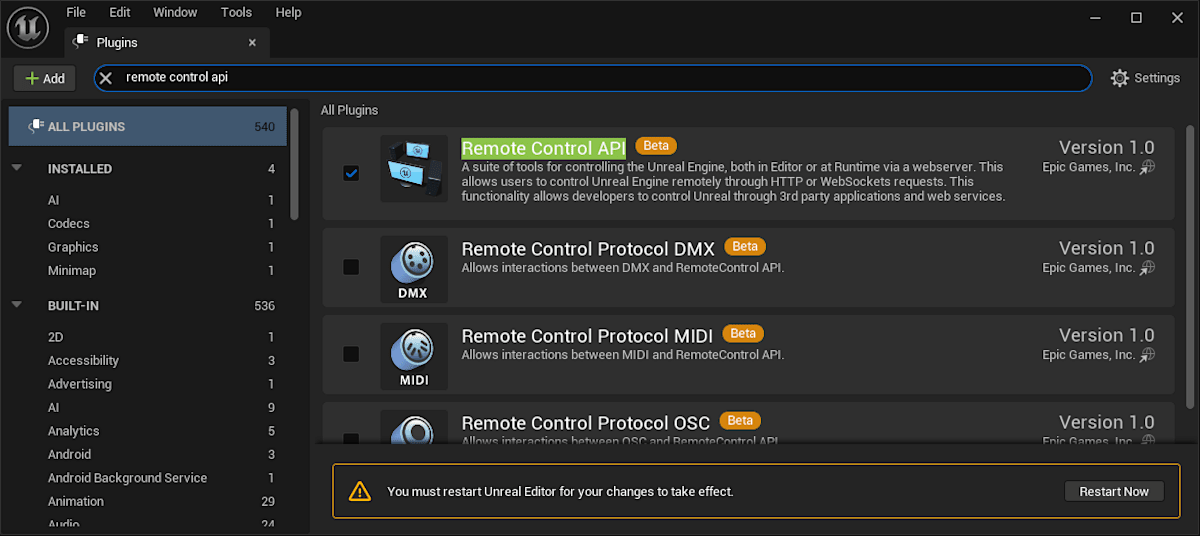Open the globe link for Remote Control API
This screenshot has height=536, width=1200.
click(1148, 167)
